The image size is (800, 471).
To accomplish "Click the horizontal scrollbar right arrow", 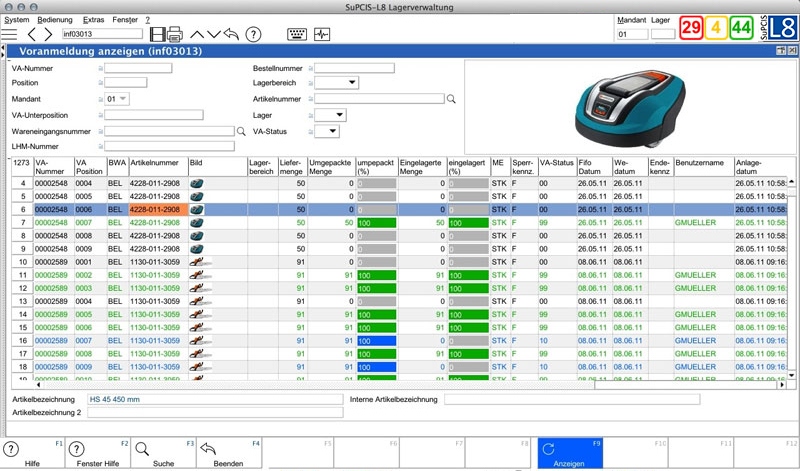I will [x=782, y=385].
